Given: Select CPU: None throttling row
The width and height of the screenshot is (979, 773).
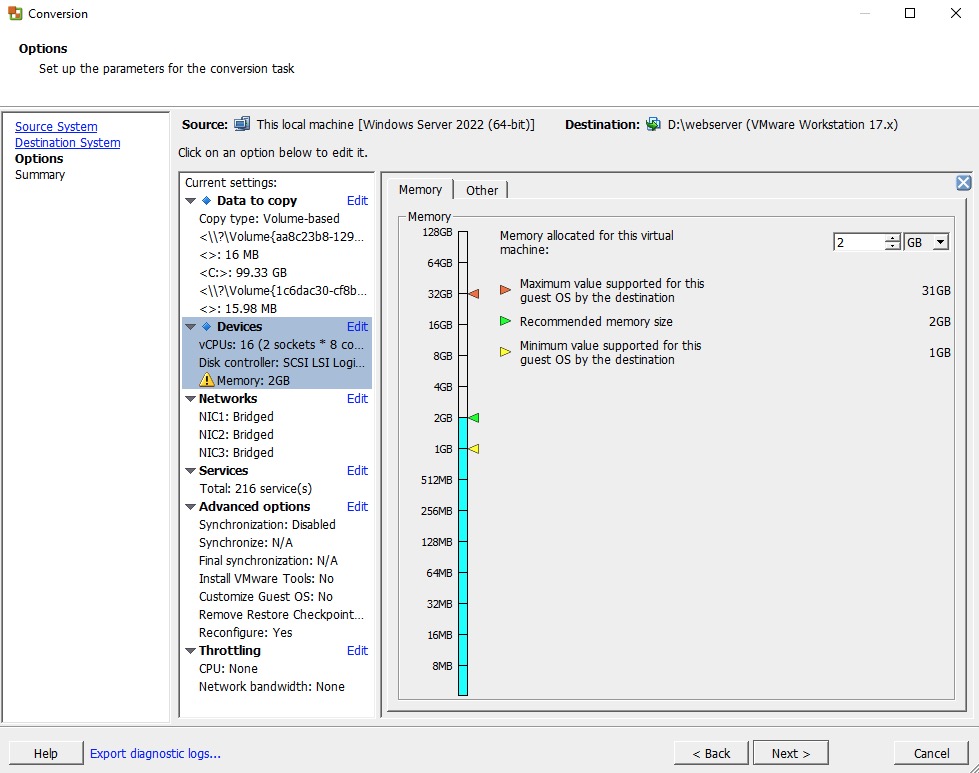Looking at the screenshot, I should [x=277, y=668].
